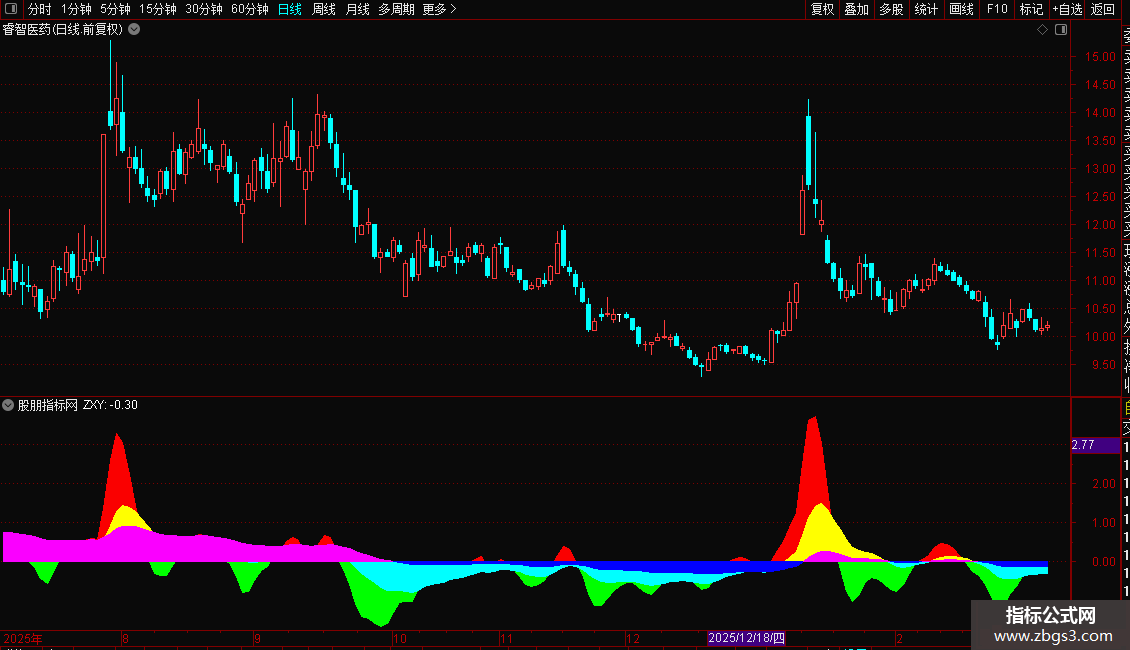1130x650 pixels.
Task: Switch to 月线 monthly chart
Action: click(357, 9)
